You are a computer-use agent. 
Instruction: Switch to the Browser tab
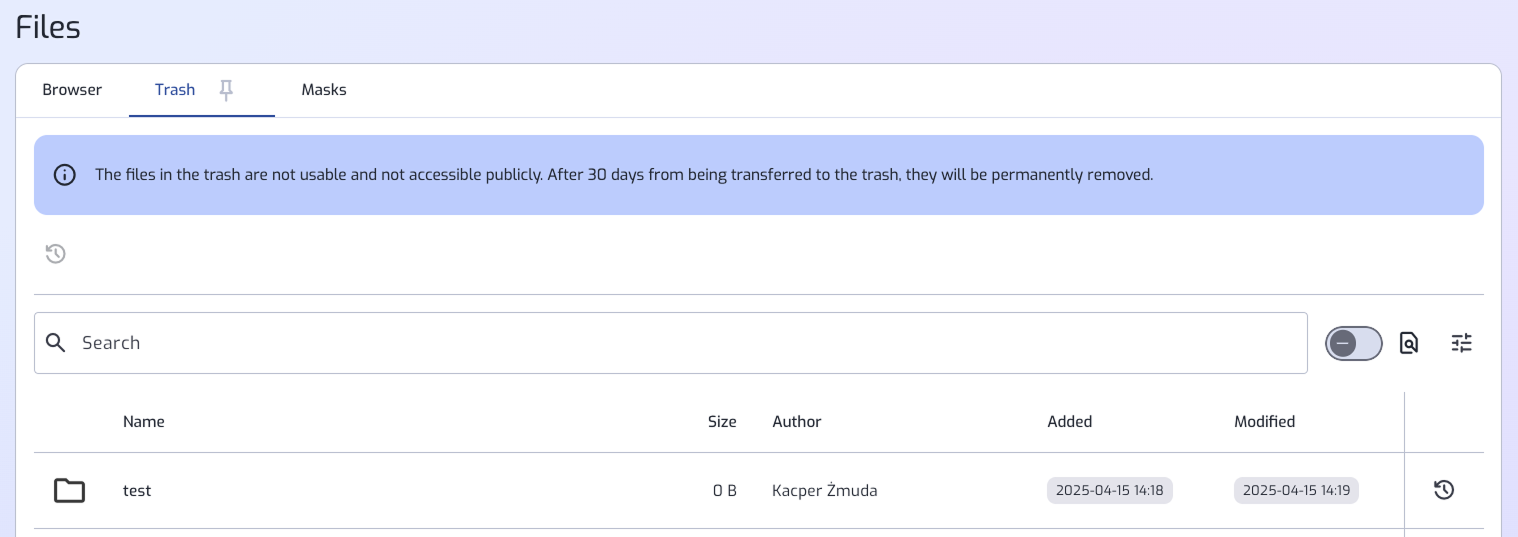point(72,90)
